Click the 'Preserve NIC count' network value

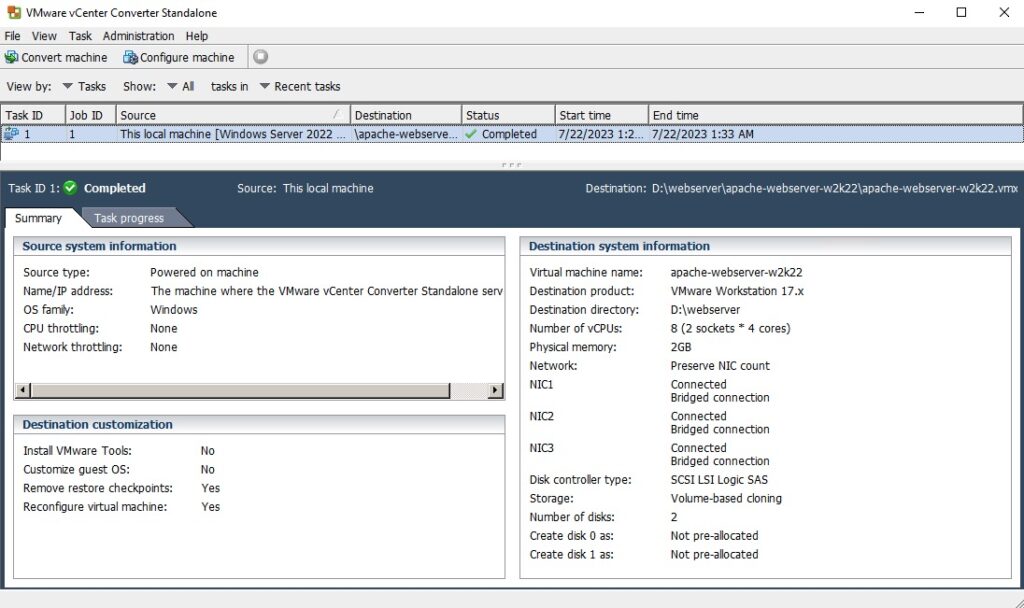pos(720,366)
